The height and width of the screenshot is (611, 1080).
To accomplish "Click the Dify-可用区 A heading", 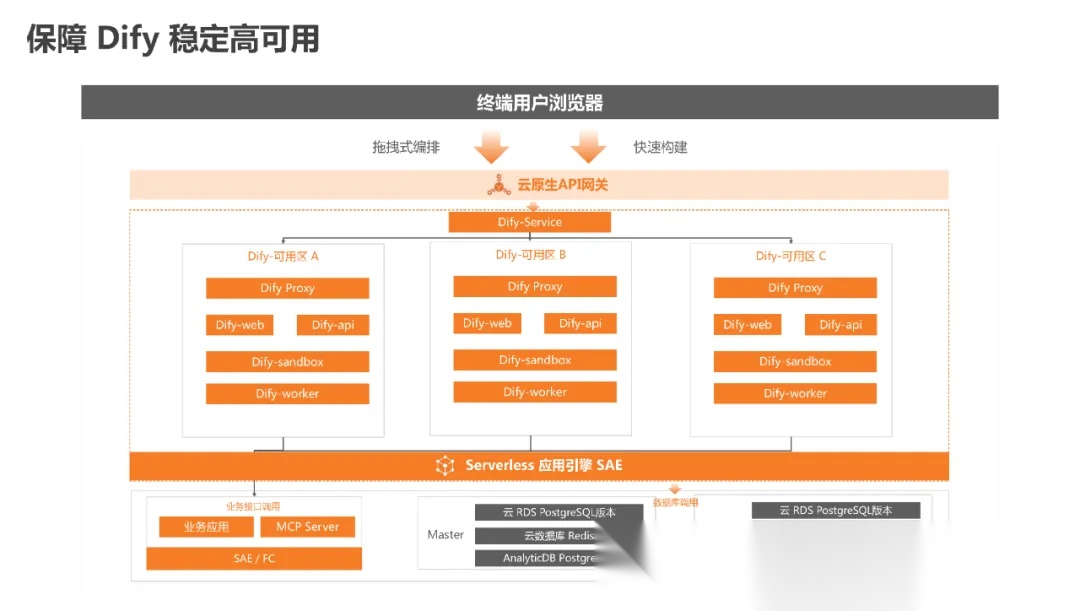I will (283, 256).
